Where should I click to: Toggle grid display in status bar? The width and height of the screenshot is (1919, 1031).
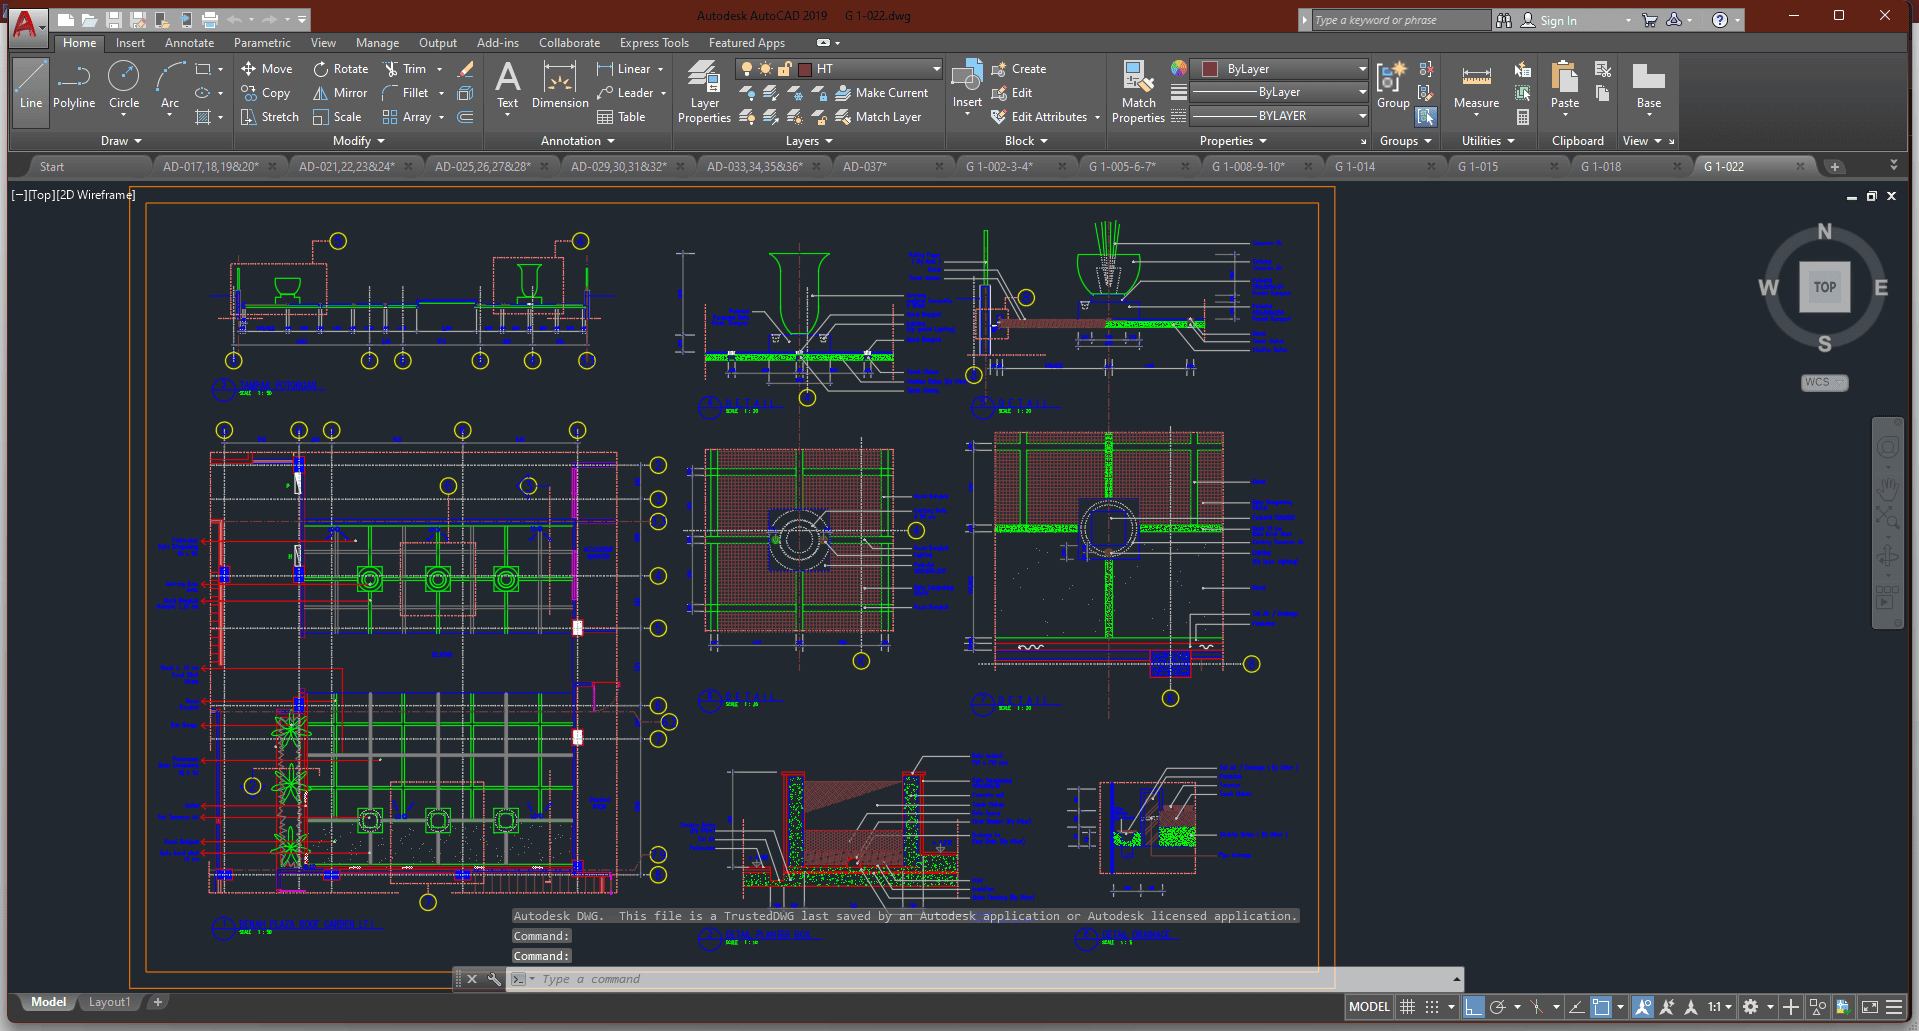tap(1407, 1007)
